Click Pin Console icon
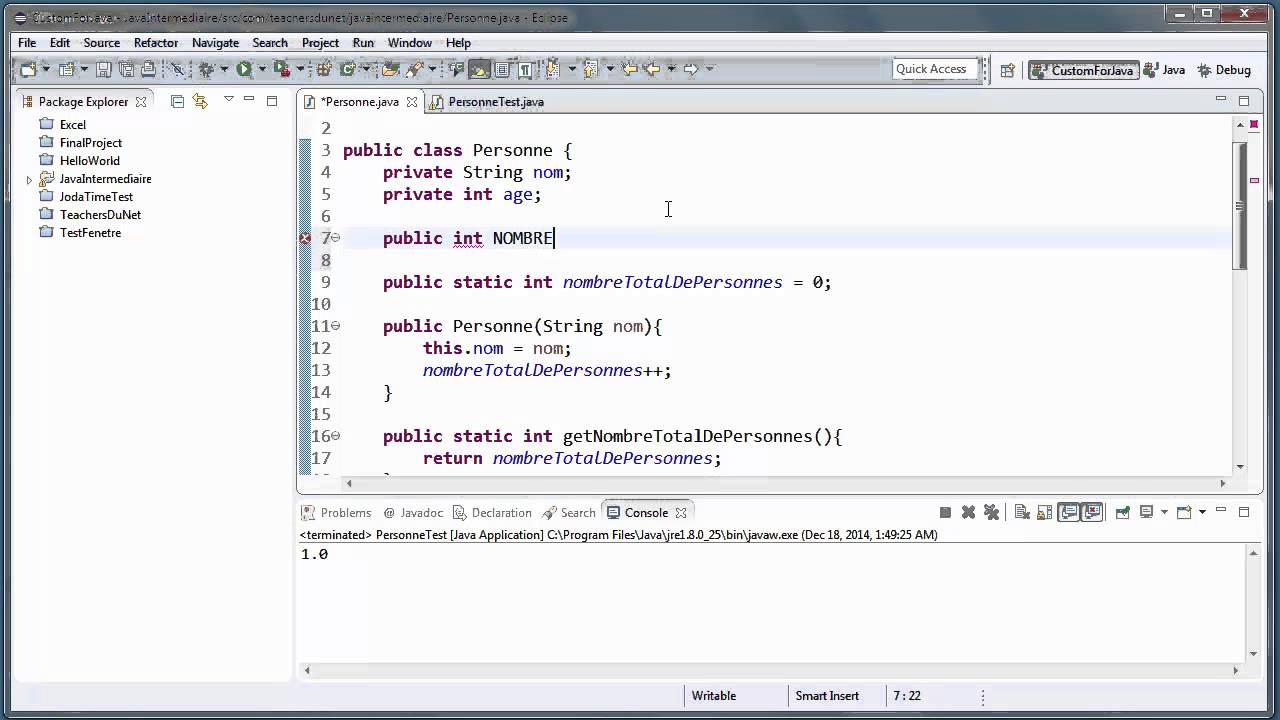The image size is (1280, 720). pyautogui.click(x=1122, y=512)
